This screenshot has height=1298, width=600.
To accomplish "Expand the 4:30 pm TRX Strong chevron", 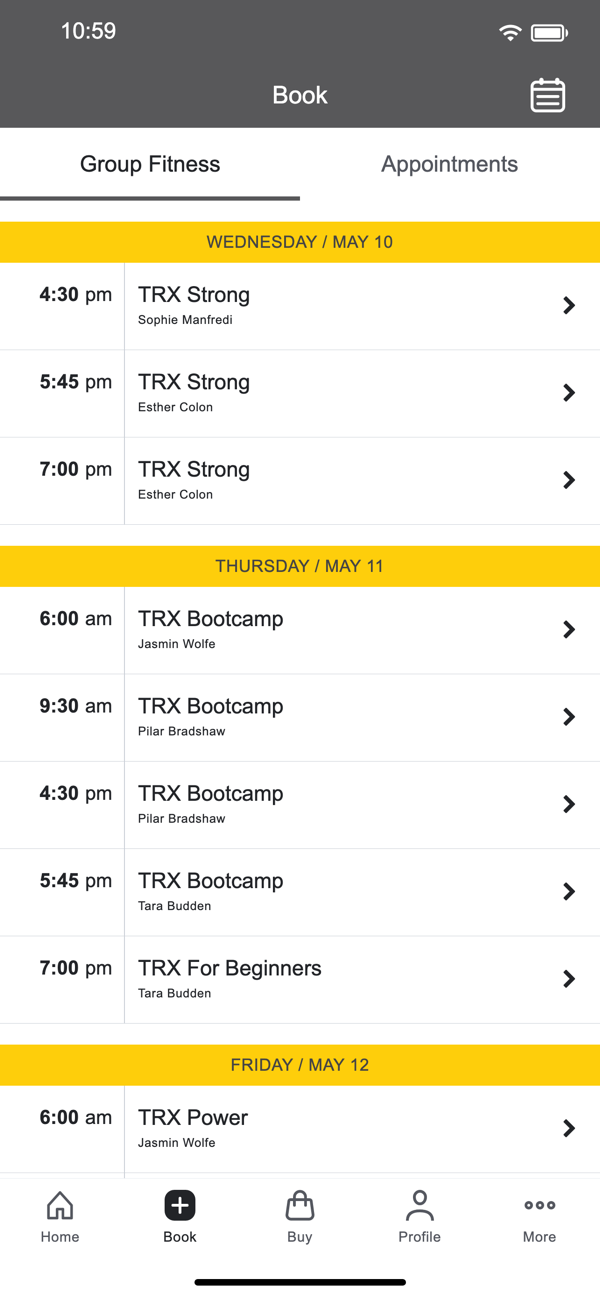I will [569, 306].
